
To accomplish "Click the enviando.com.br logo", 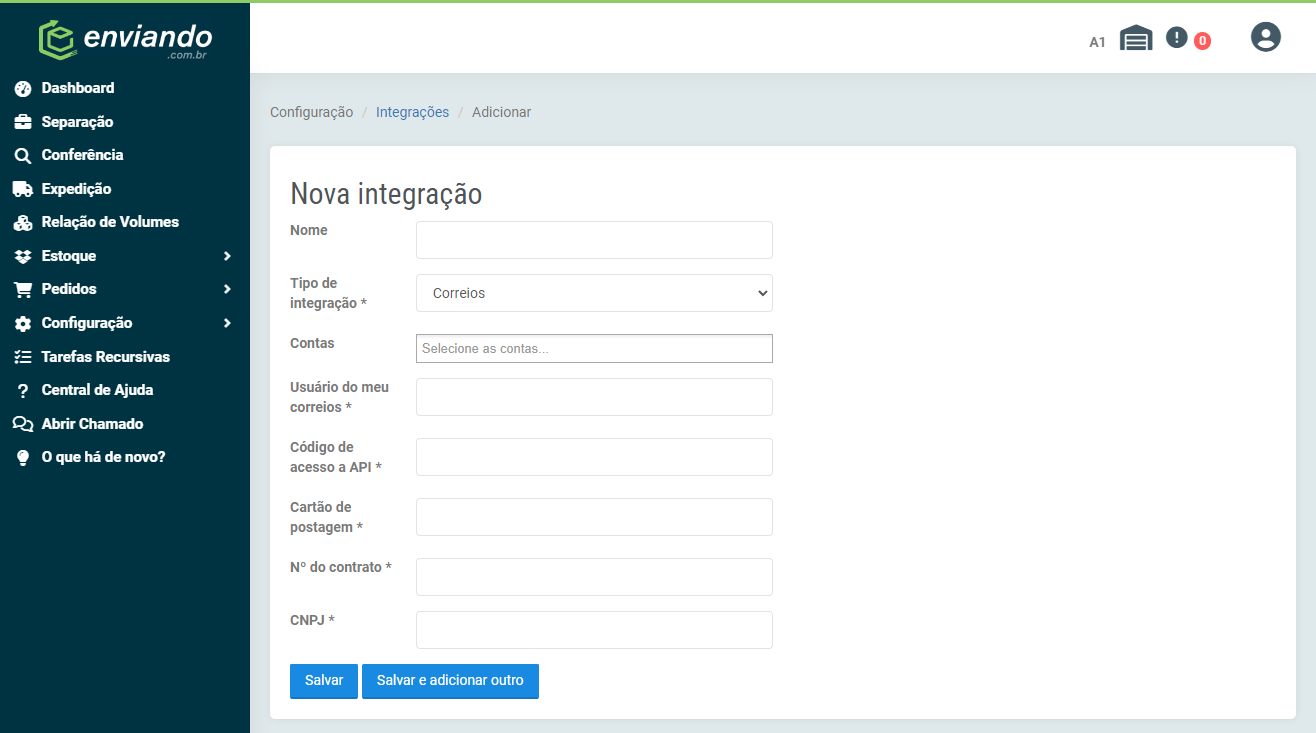I will [x=125, y=39].
